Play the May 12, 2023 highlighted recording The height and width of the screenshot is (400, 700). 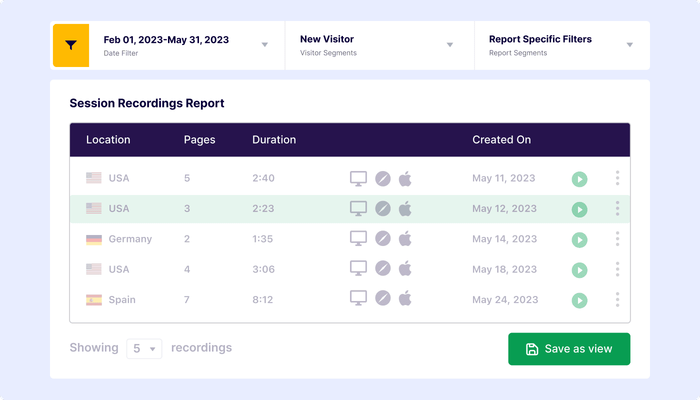(579, 209)
